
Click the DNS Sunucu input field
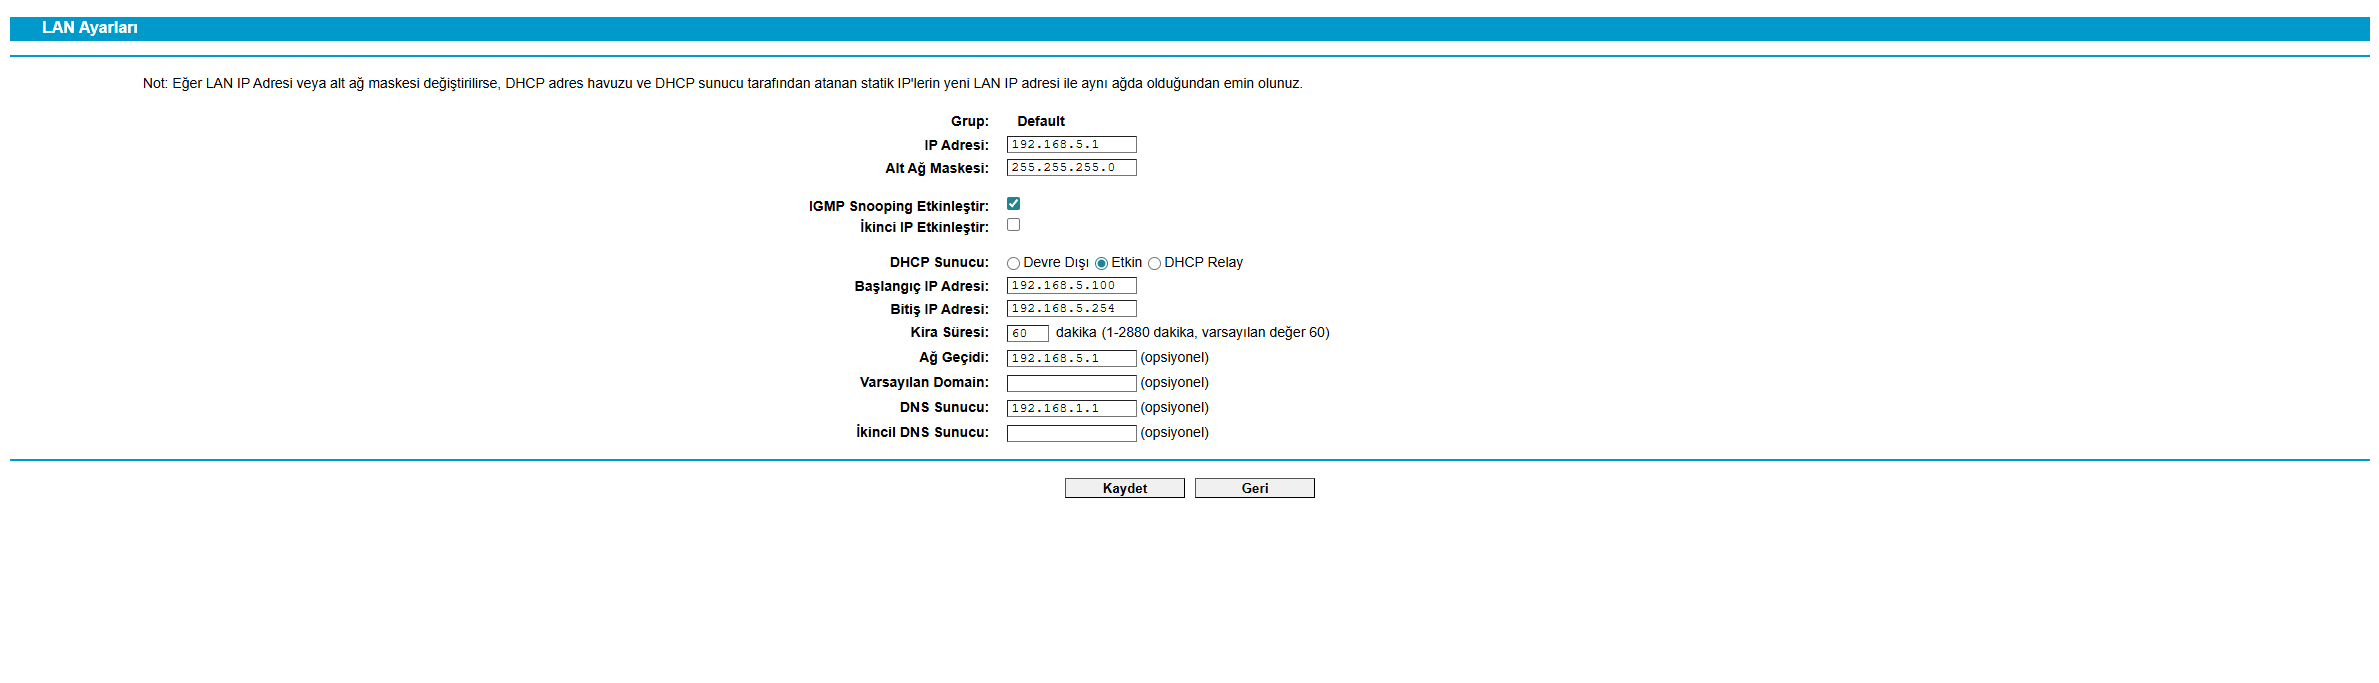[1071, 408]
